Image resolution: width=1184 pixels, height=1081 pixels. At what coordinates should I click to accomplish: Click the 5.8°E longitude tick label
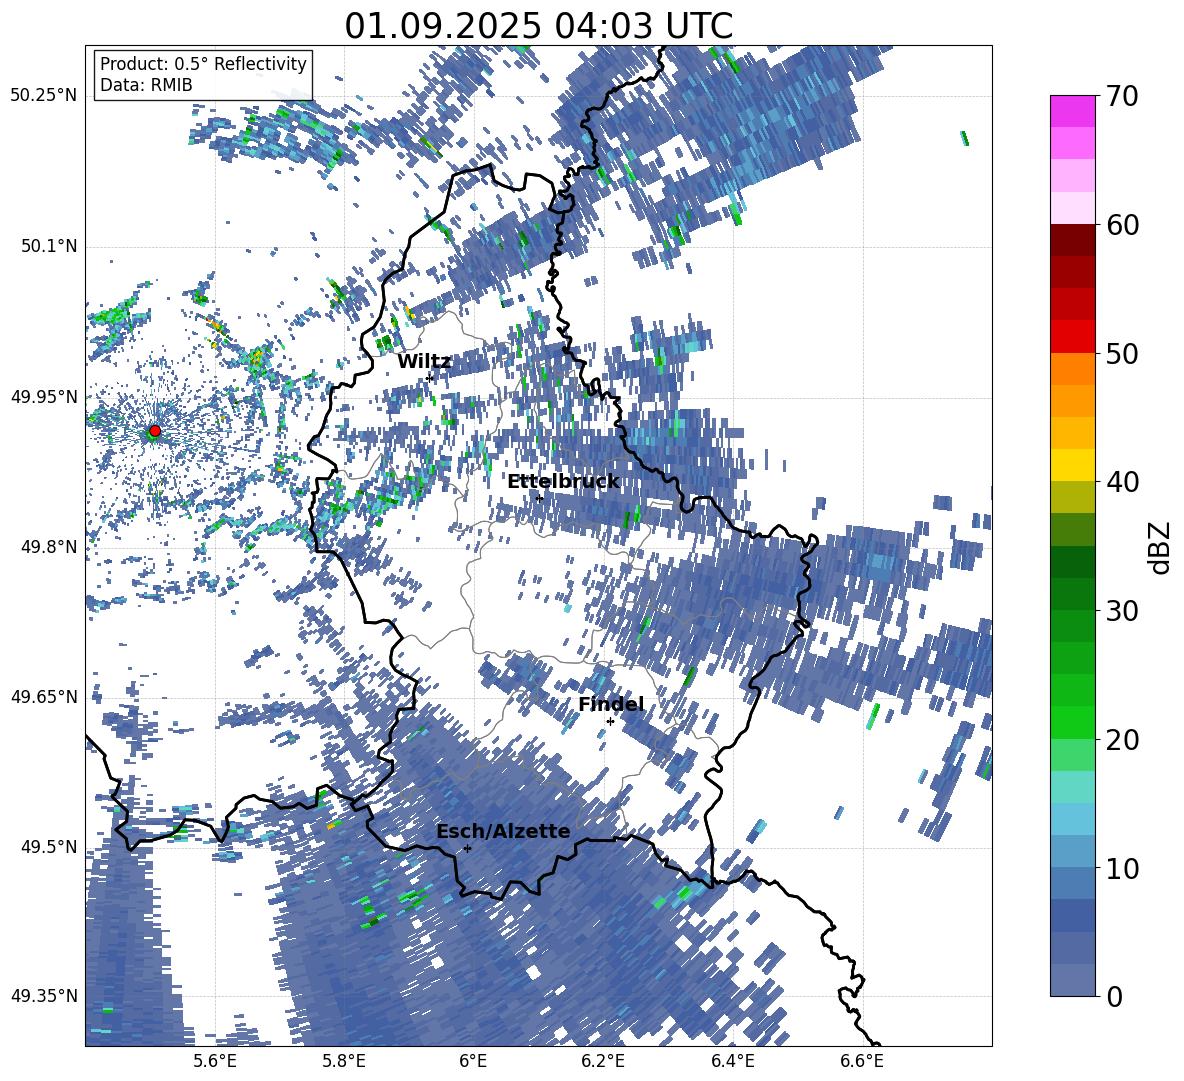click(344, 1061)
